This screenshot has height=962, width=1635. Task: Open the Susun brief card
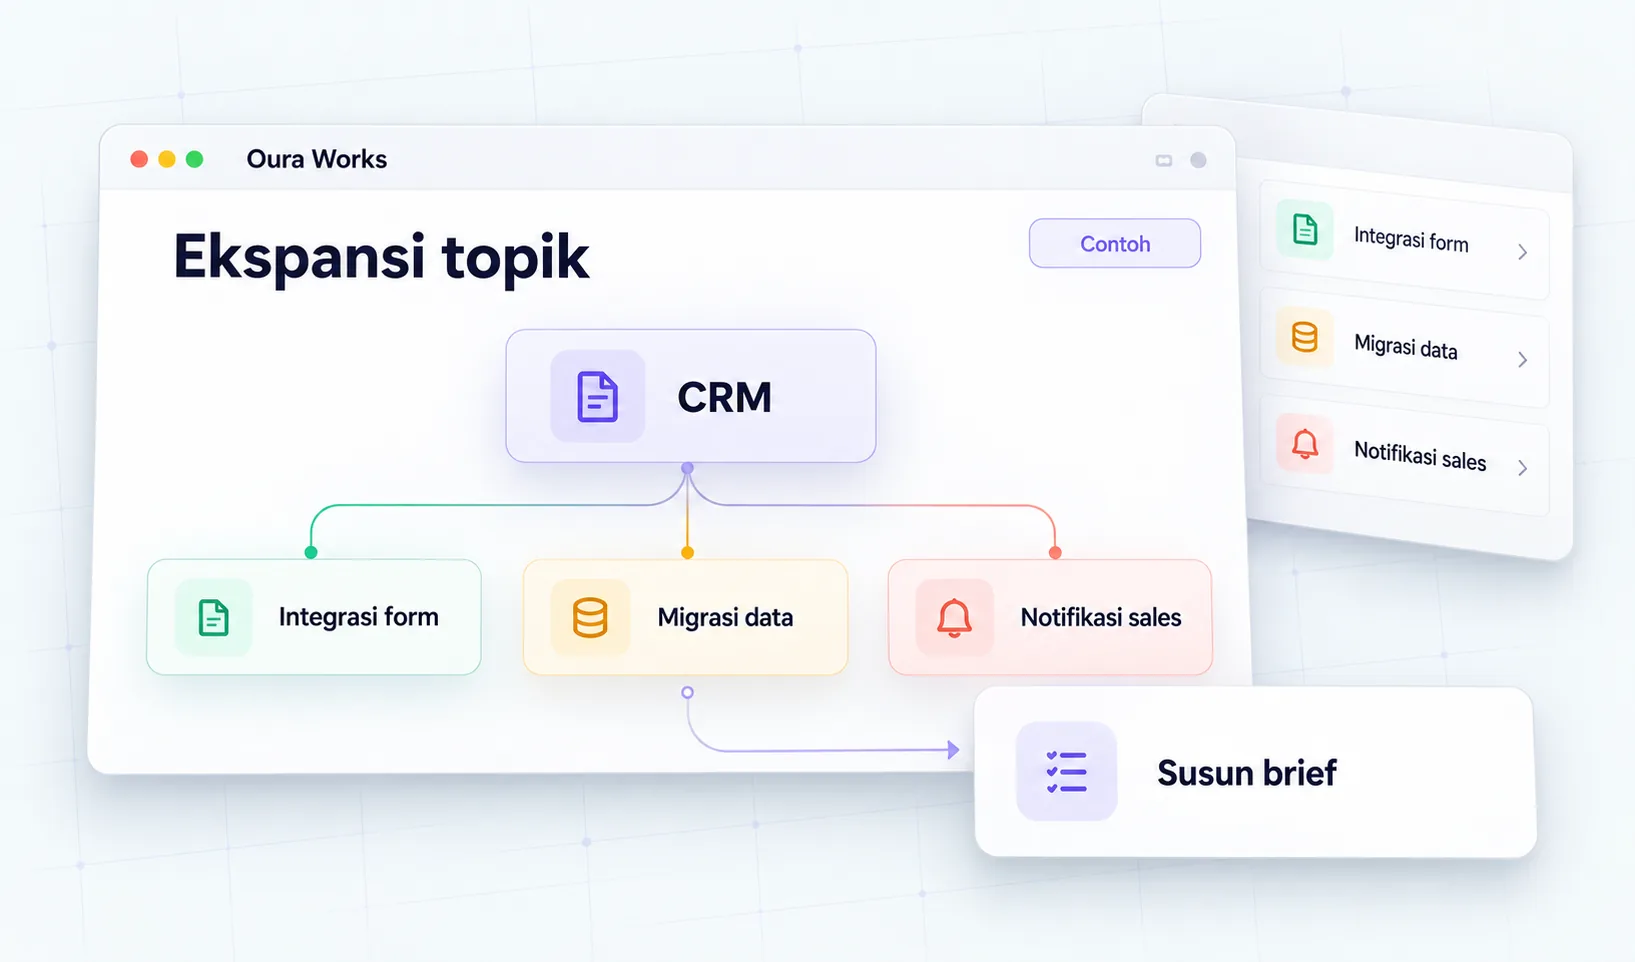1255,772
